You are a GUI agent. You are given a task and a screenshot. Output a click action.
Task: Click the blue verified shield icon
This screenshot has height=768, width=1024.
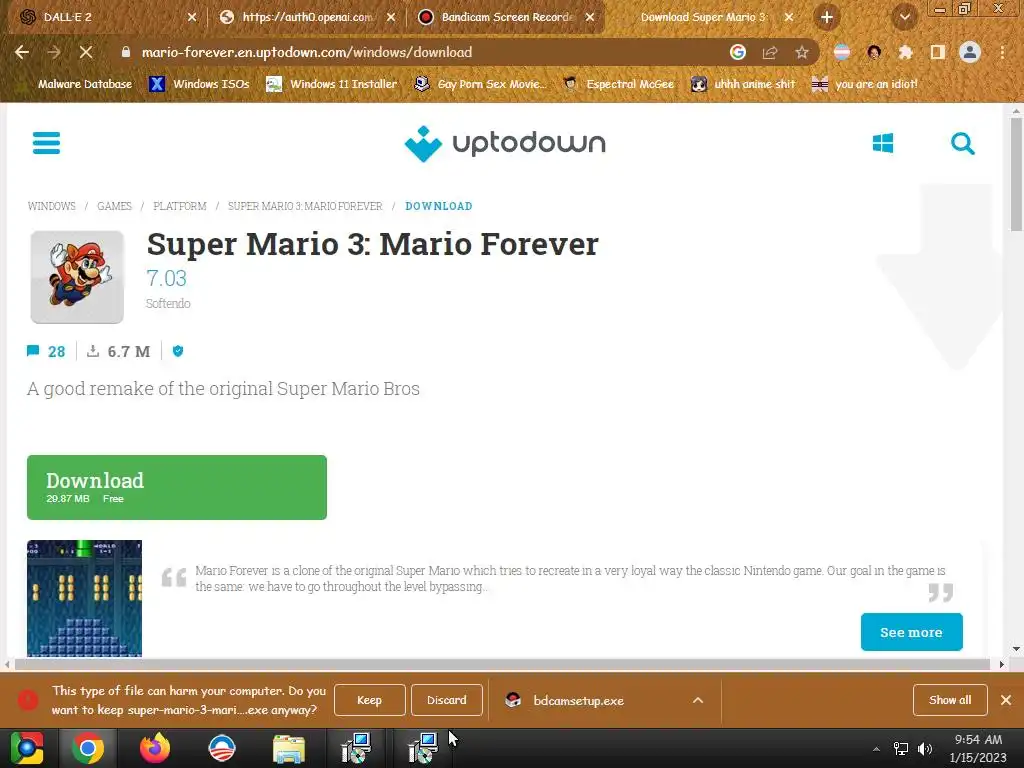[x=178, y=351]
